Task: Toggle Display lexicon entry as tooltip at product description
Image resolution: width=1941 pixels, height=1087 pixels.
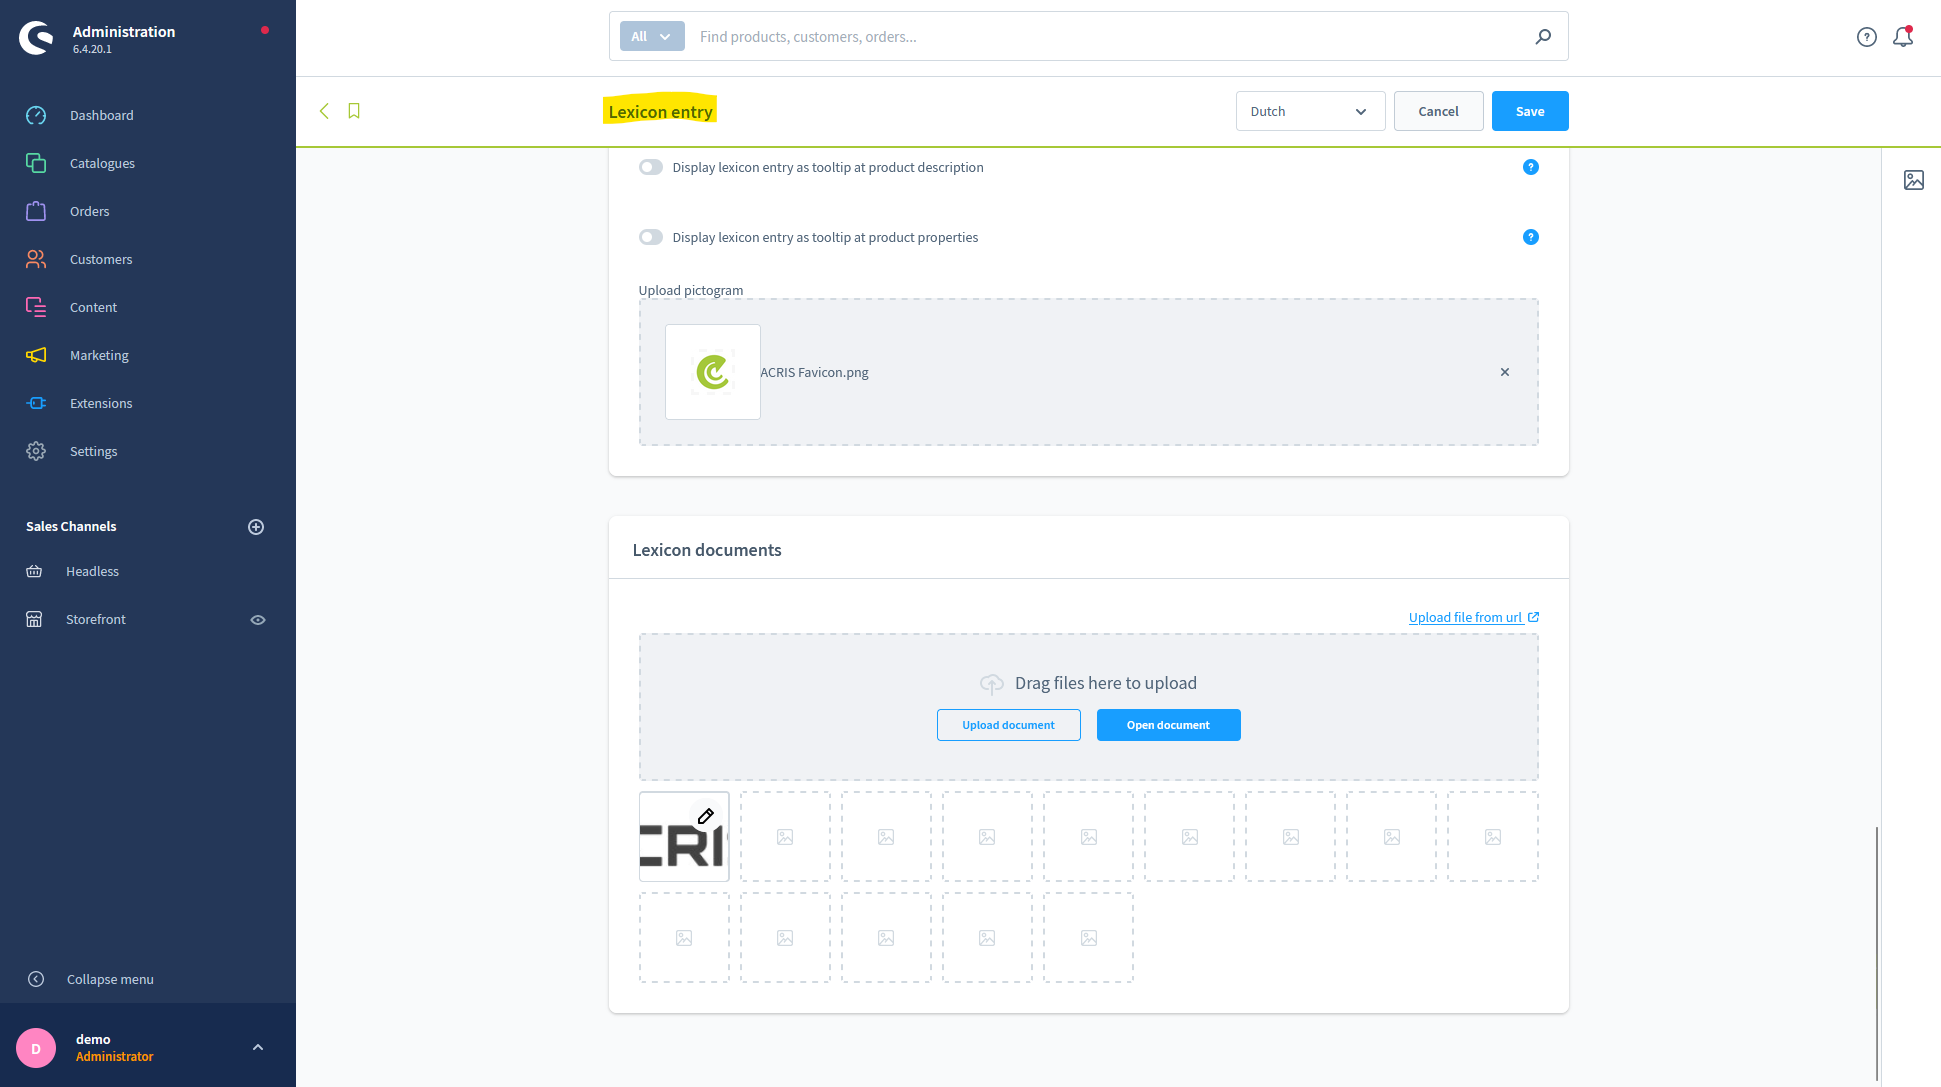Action: click(651, 167)
